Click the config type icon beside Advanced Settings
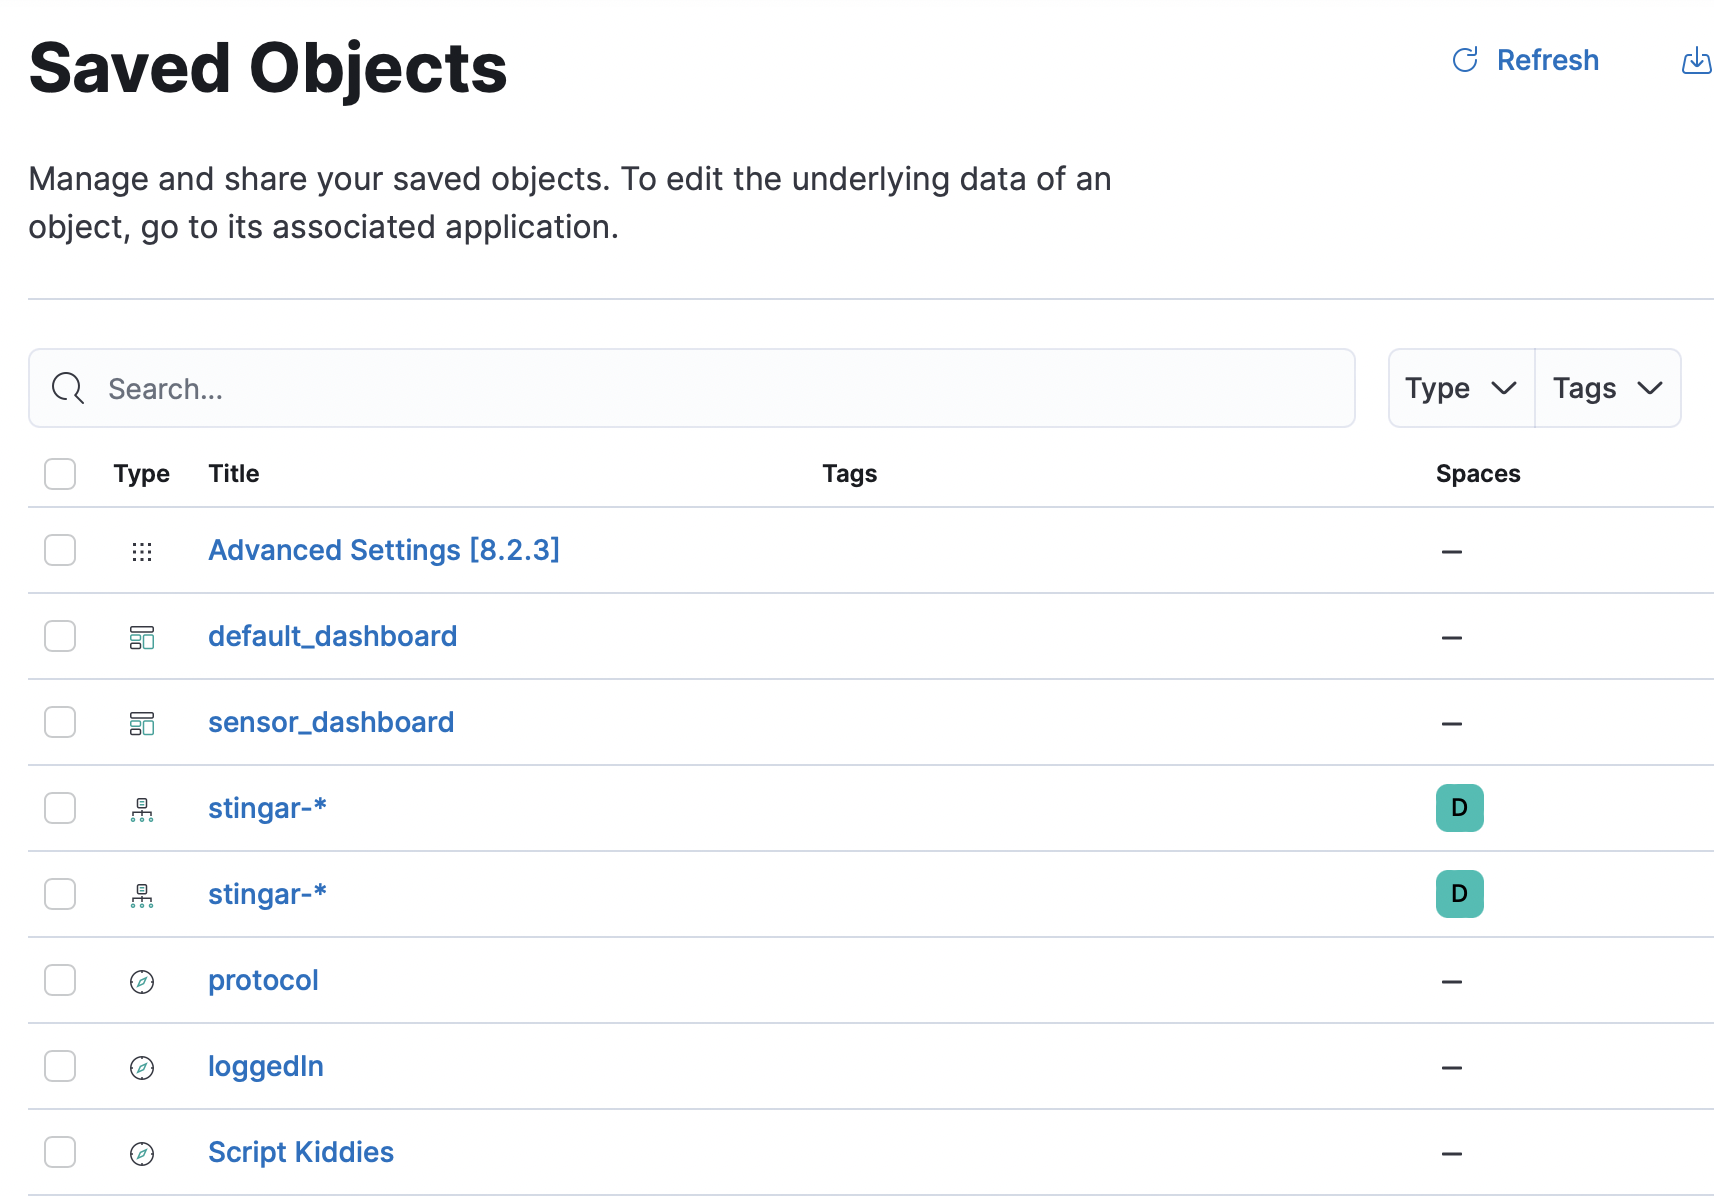The image size is (1714, 1196). coord(142,552)
